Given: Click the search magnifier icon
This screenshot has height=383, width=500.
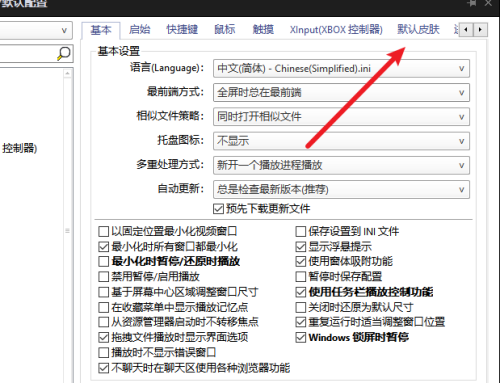Looking at the screenshot, I should (x=63, y=53).
